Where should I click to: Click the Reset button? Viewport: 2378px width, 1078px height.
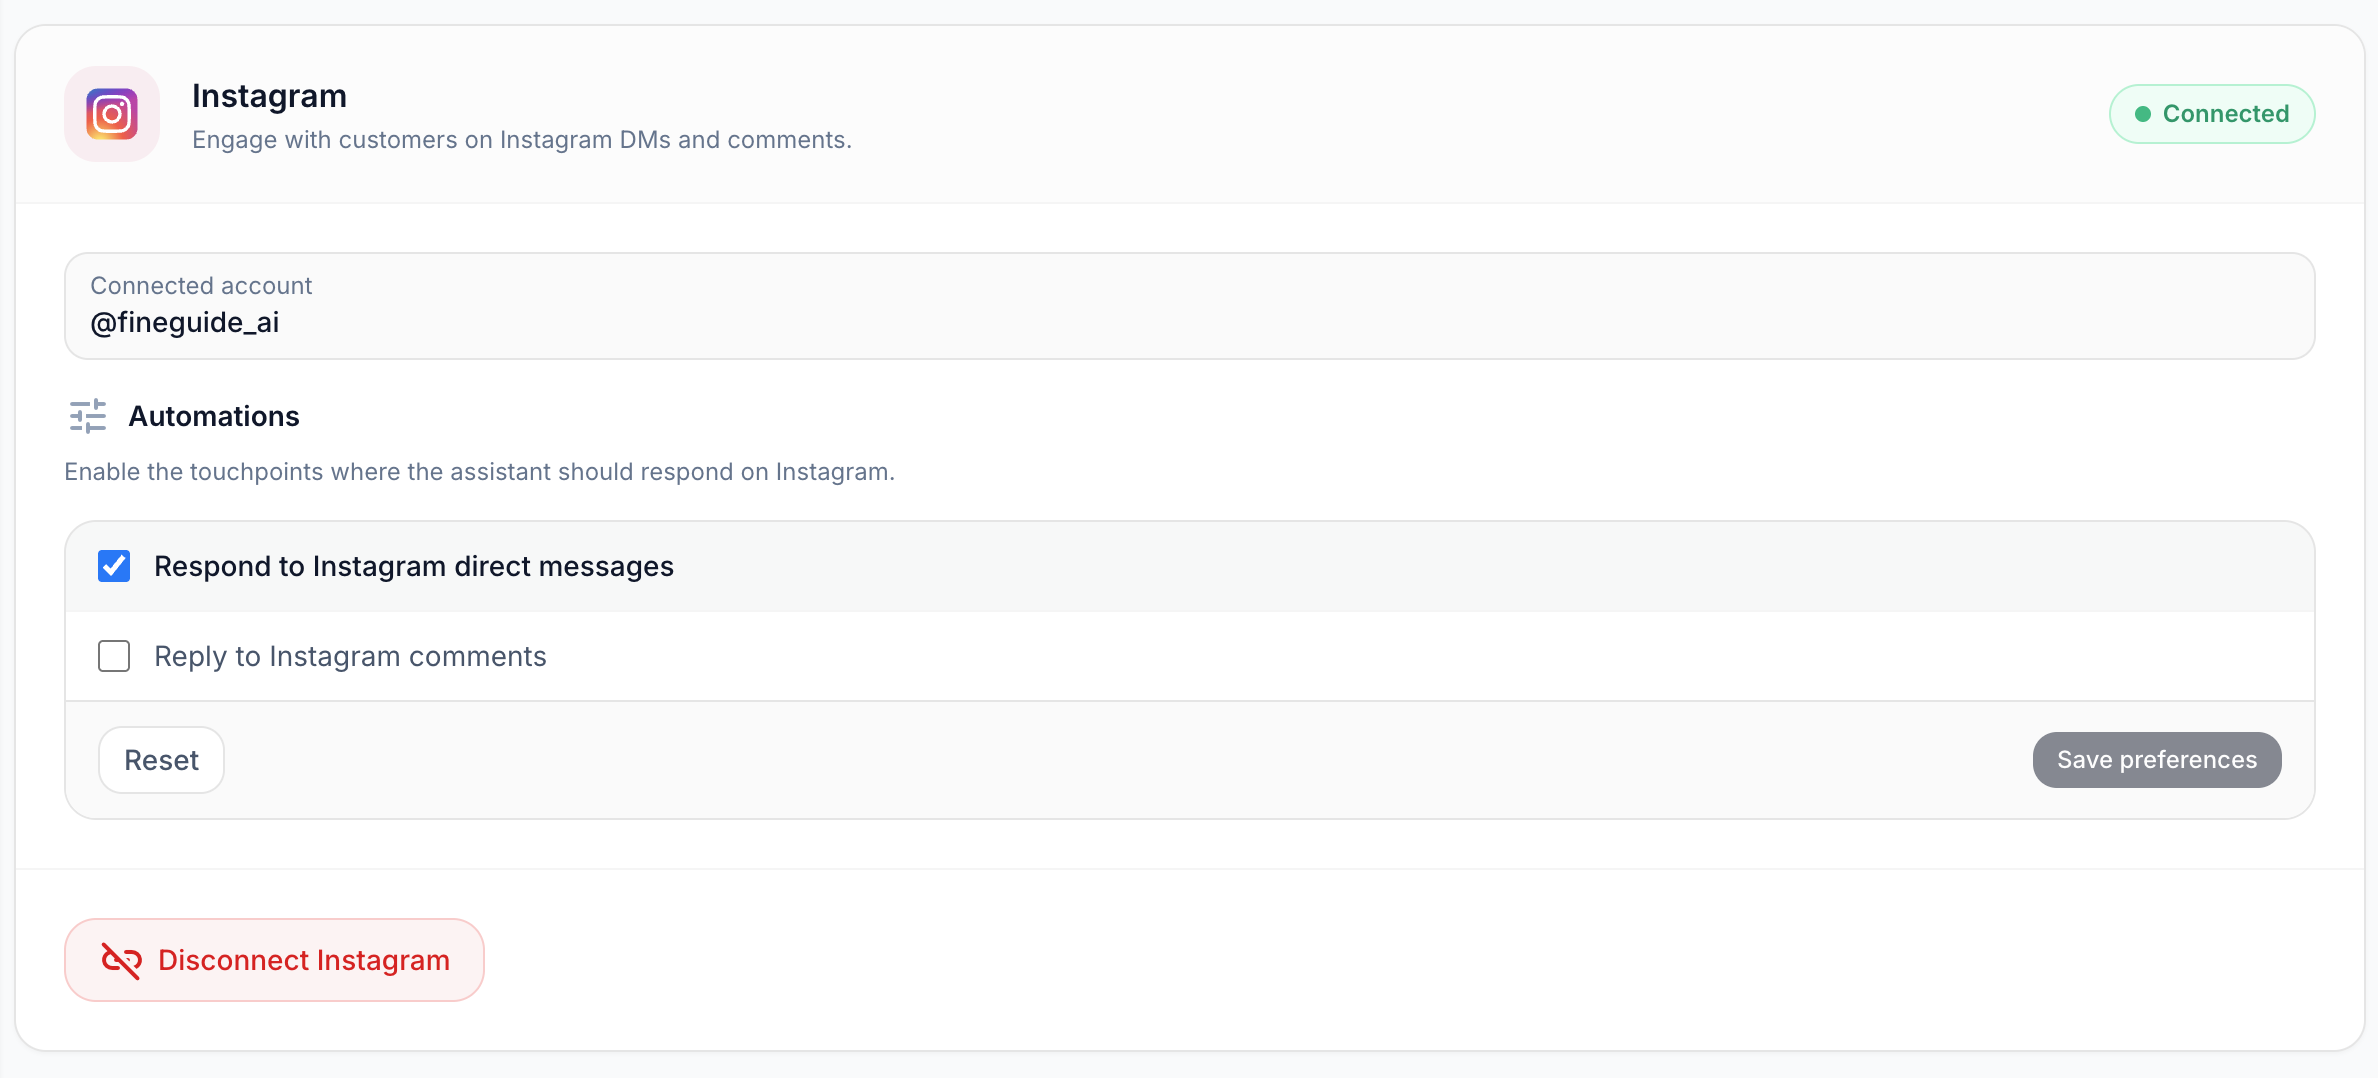pos(161,760)
